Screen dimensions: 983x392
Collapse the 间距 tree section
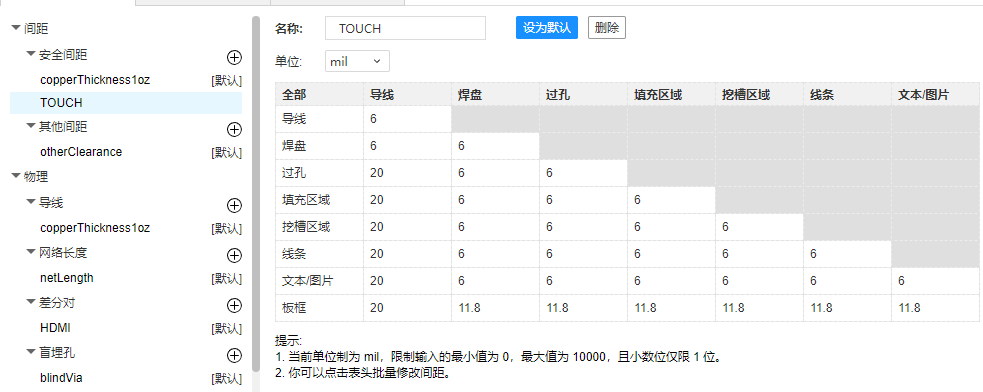(x=16, y=28)
